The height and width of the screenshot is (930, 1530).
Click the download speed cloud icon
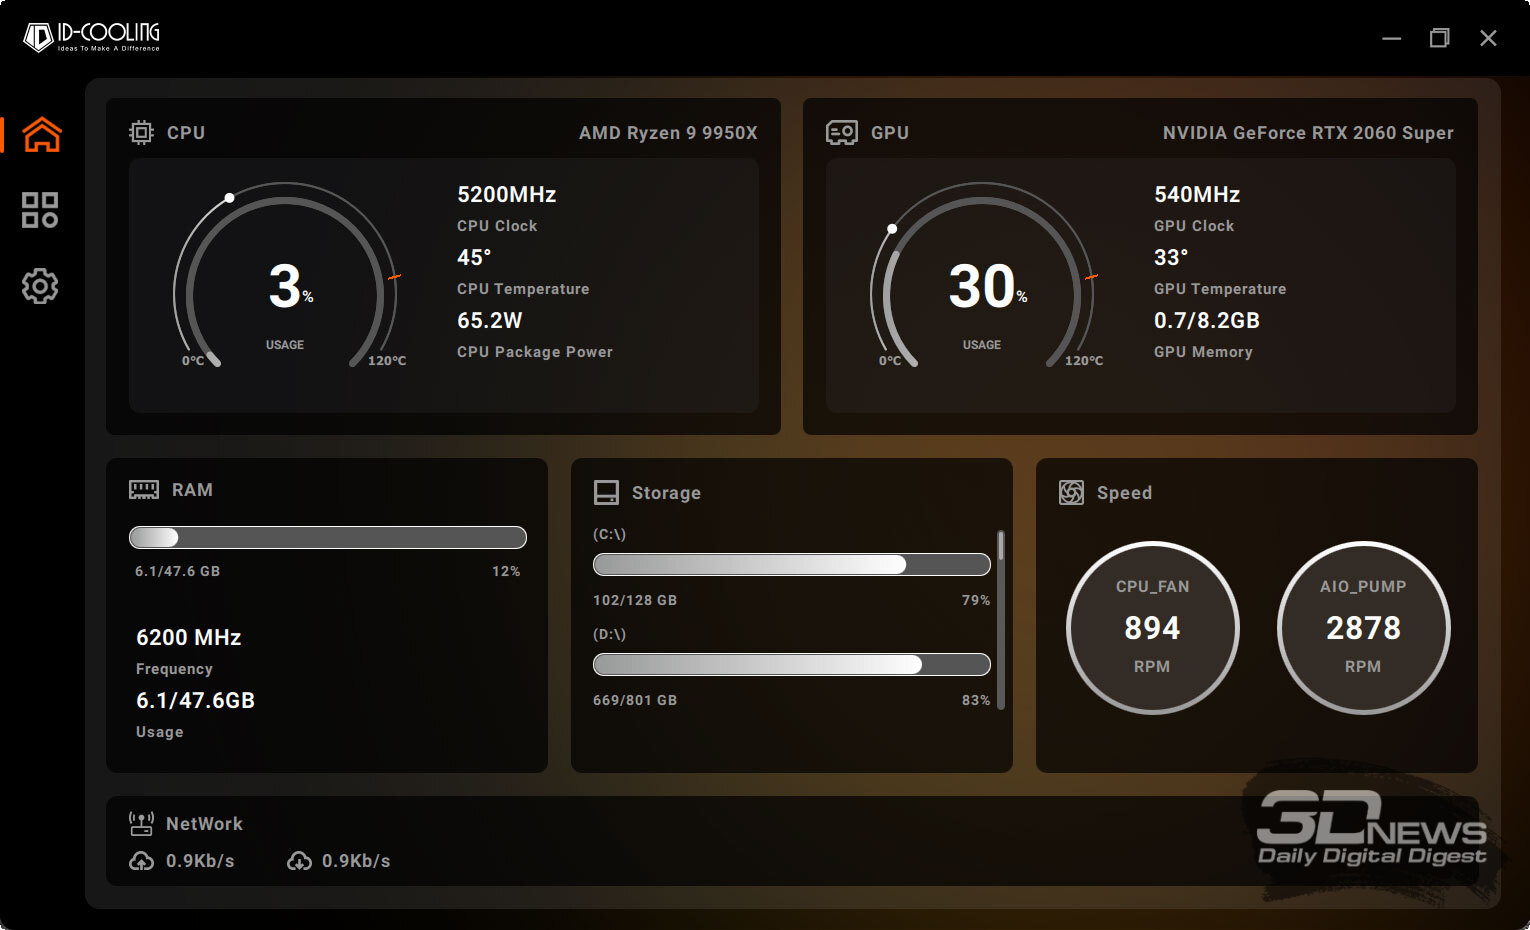point(299,861)
